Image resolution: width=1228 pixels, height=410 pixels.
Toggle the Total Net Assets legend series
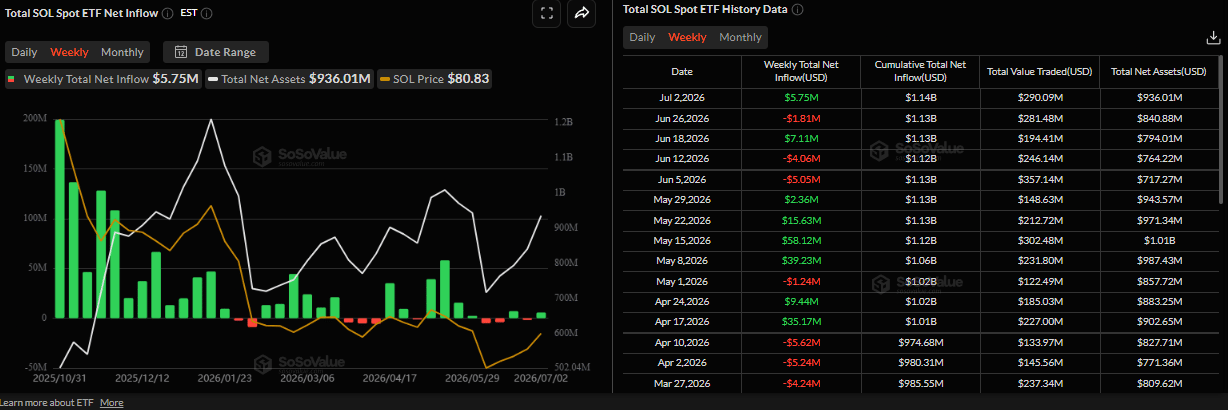pos(290,78)
